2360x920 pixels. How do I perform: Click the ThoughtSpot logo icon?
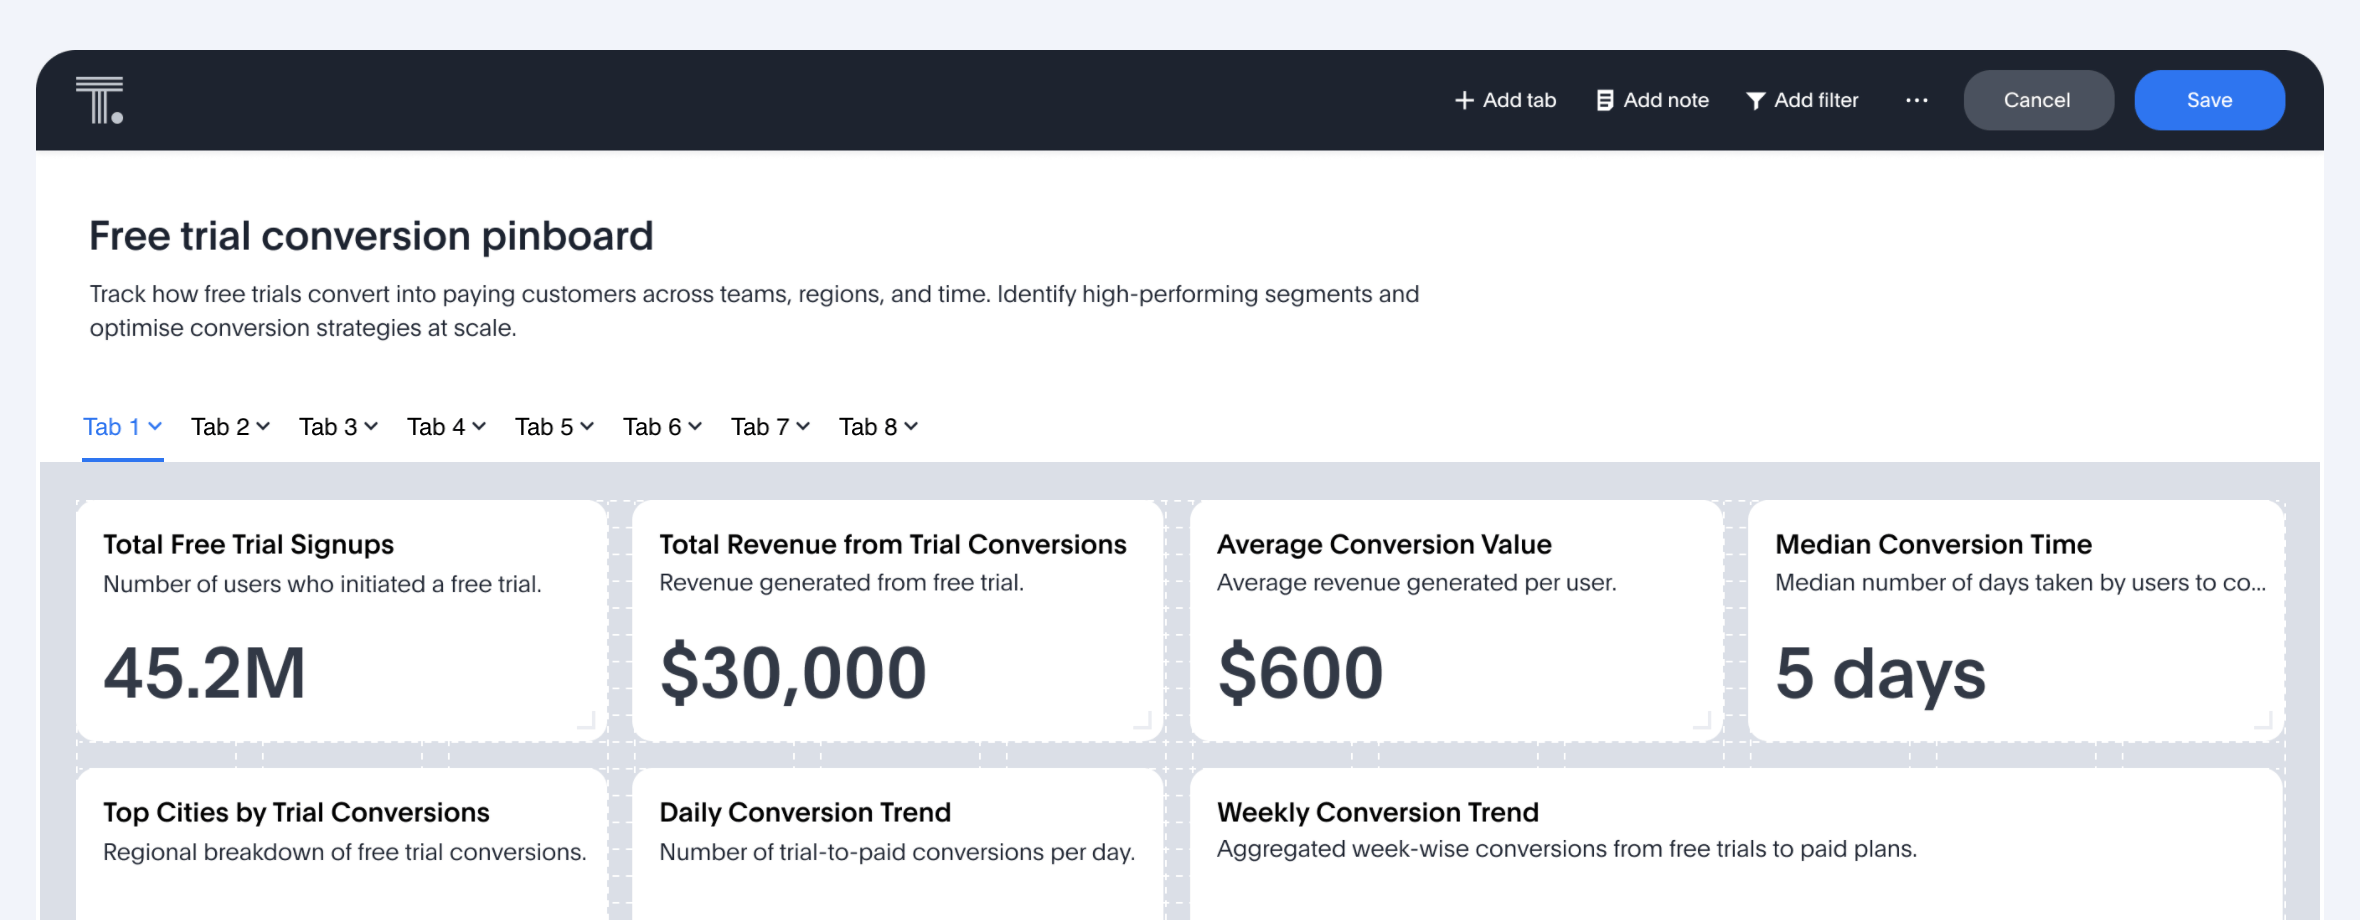click(99, 100)
